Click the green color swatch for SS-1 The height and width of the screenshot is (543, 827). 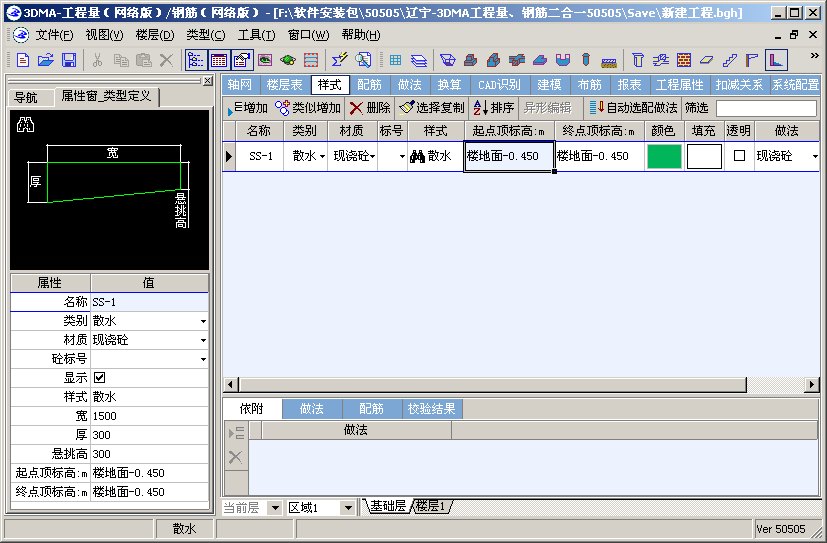point(663,156)
